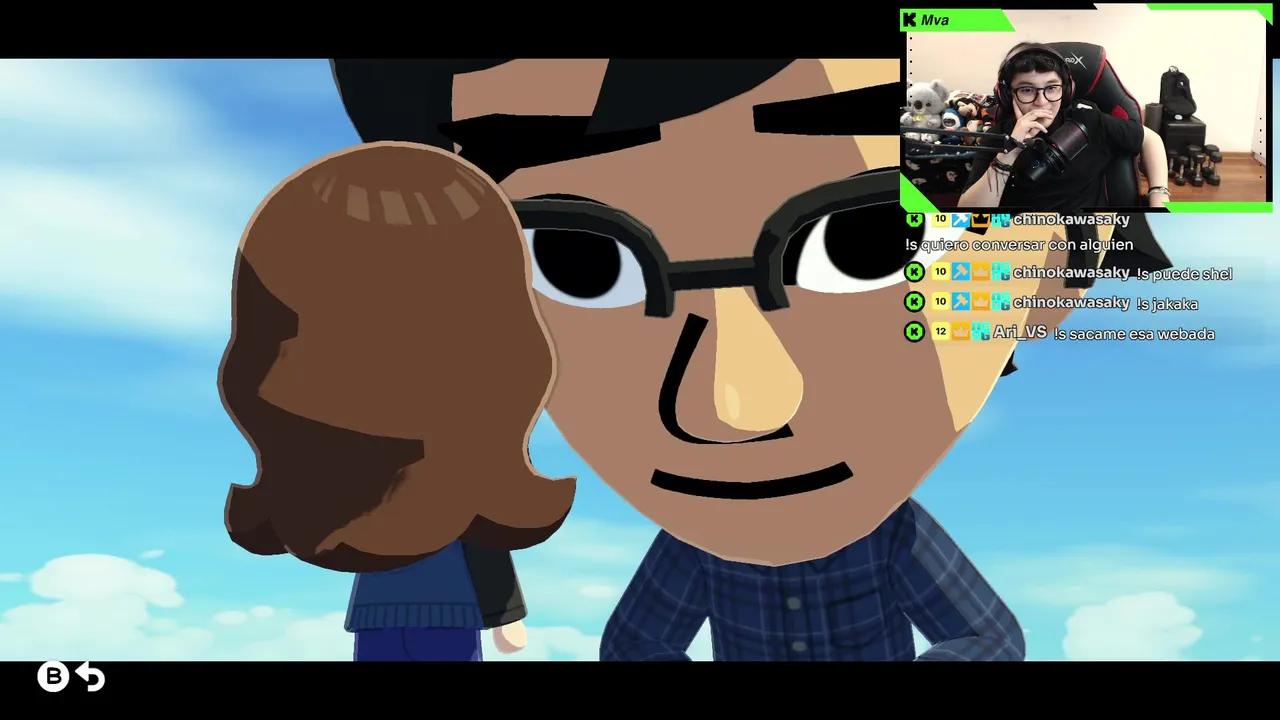
Task: Click chat text '!s jakaka'
Action: pyautogui.click(x=1167, y=303)
